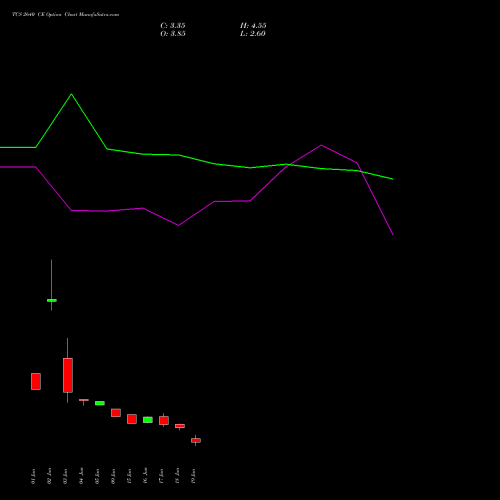500x500 pixels.
Task: Click the thin green candle with long wick
Action: pos(52,300)
